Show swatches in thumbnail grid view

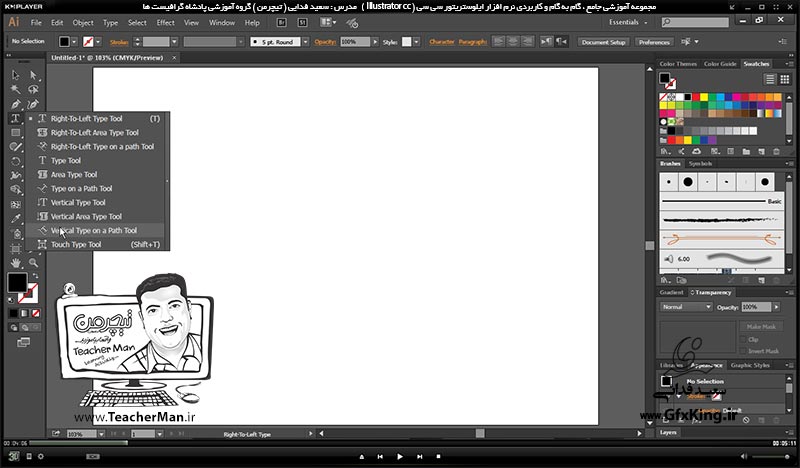coord(785,79)
